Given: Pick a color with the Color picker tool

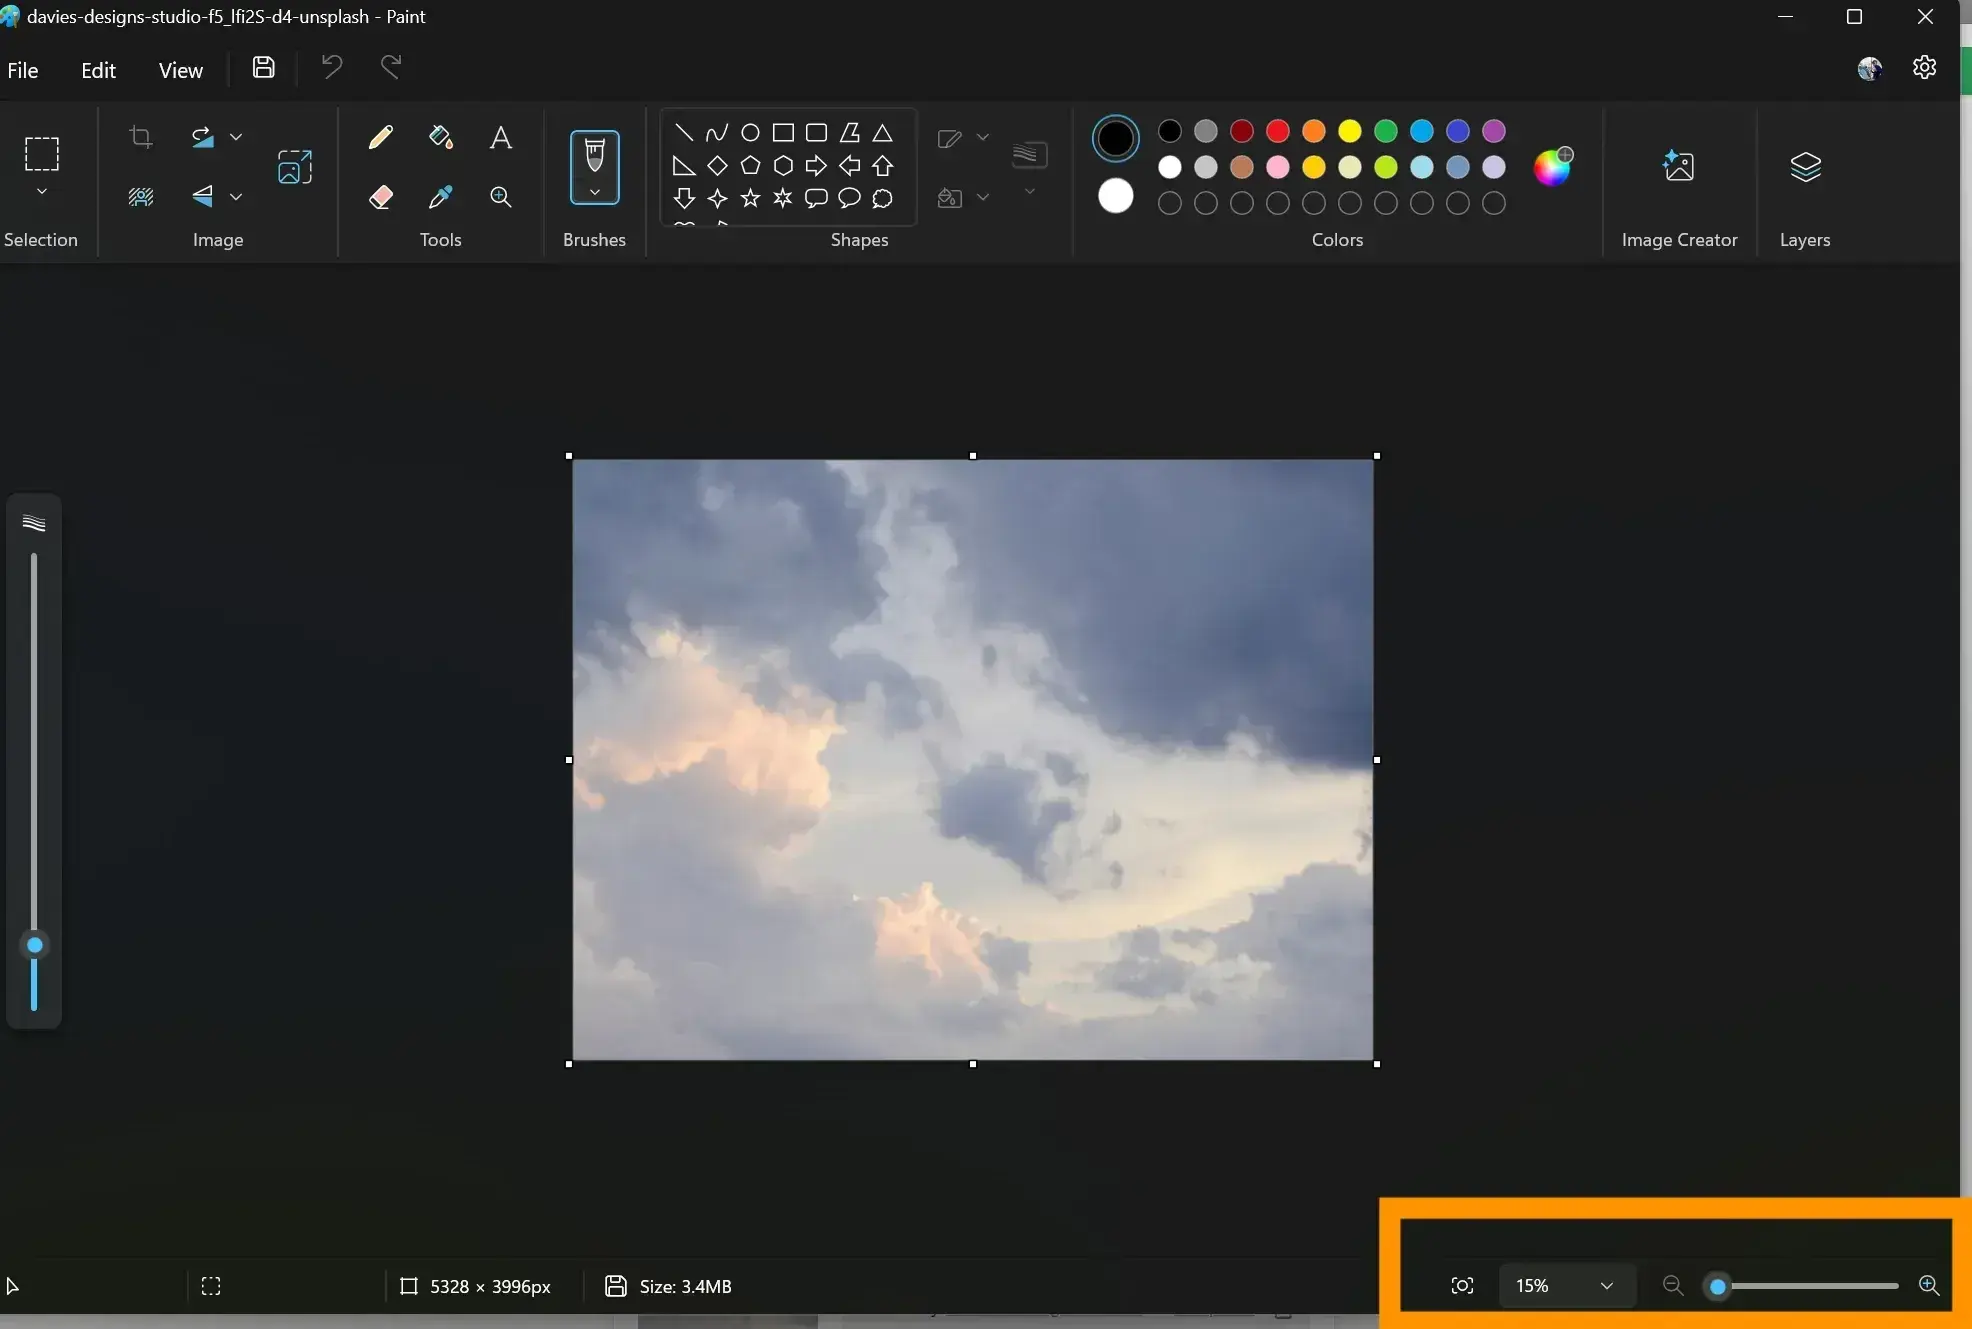Looking at the screenshot, I should tap(441, 197).
